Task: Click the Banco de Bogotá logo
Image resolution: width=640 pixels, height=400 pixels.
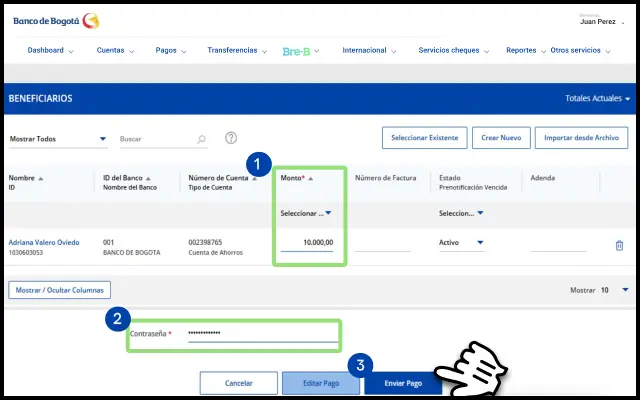Action: point(56,21)
